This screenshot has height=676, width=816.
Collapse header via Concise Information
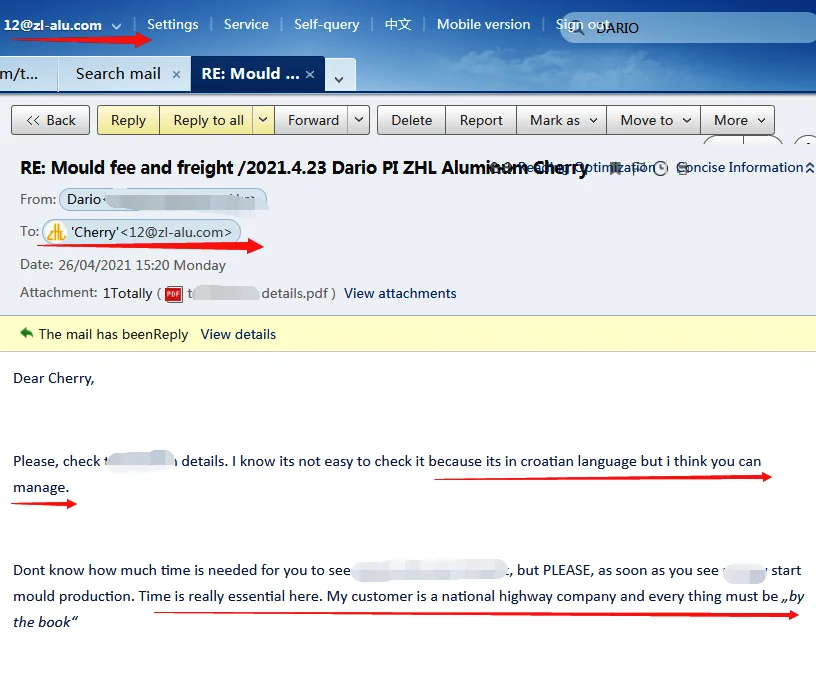point(745,168)
